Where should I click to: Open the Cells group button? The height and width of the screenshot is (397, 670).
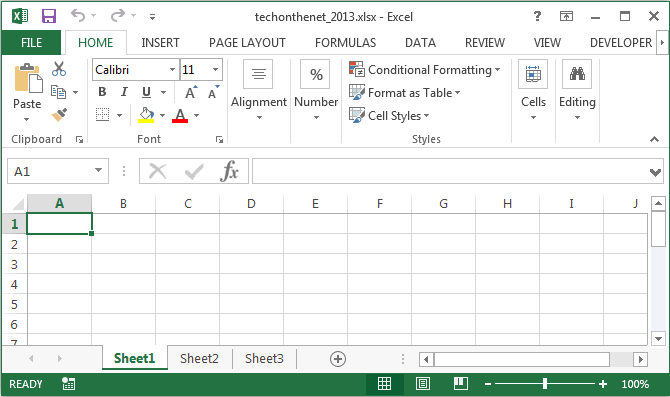533,91
